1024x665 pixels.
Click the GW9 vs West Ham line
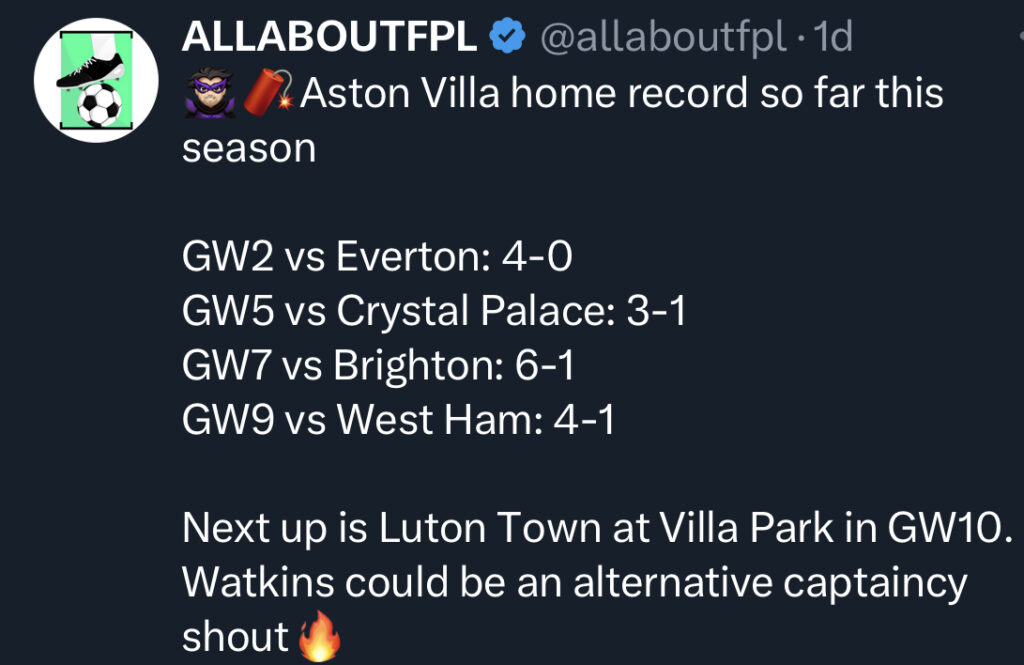(398, 420)
